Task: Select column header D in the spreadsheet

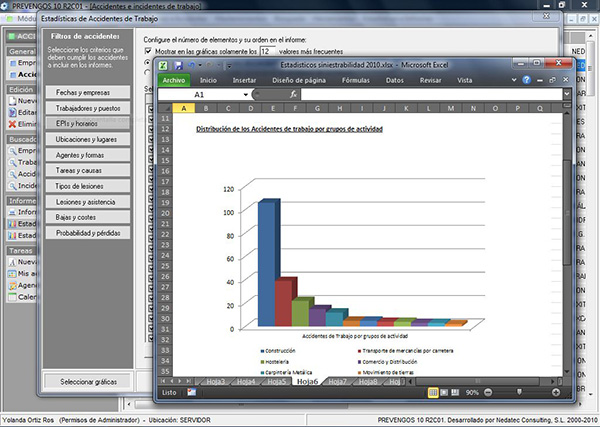Action: coord(251,108)
